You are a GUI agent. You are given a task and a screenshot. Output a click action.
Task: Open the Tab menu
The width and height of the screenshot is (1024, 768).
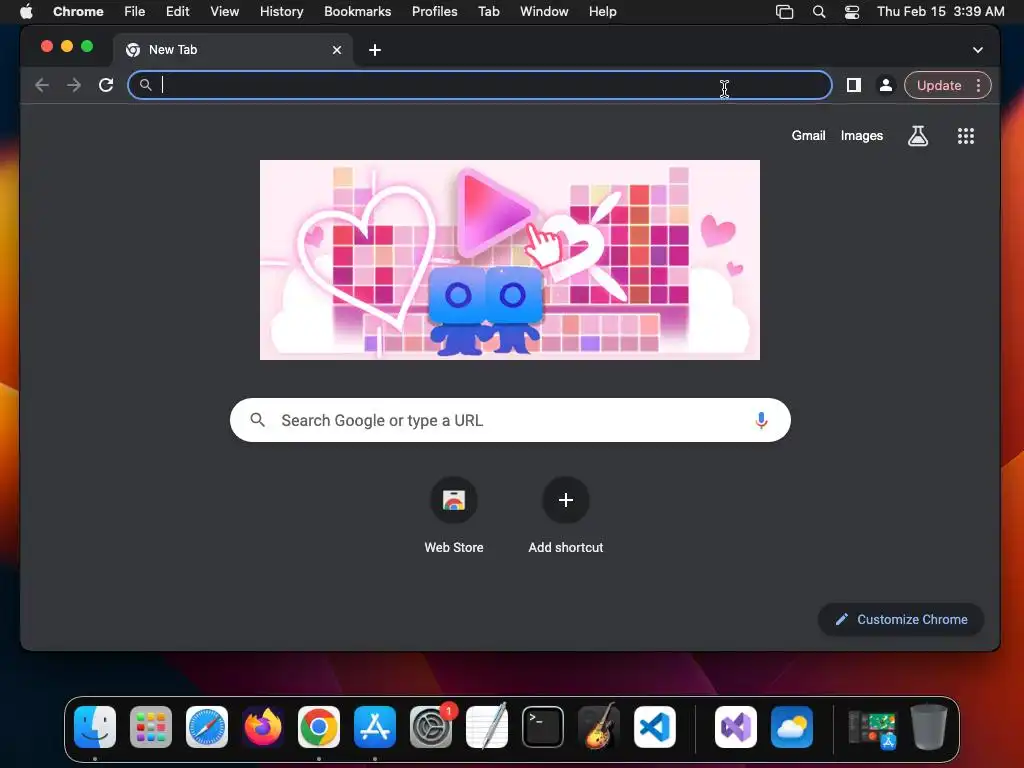488,12
